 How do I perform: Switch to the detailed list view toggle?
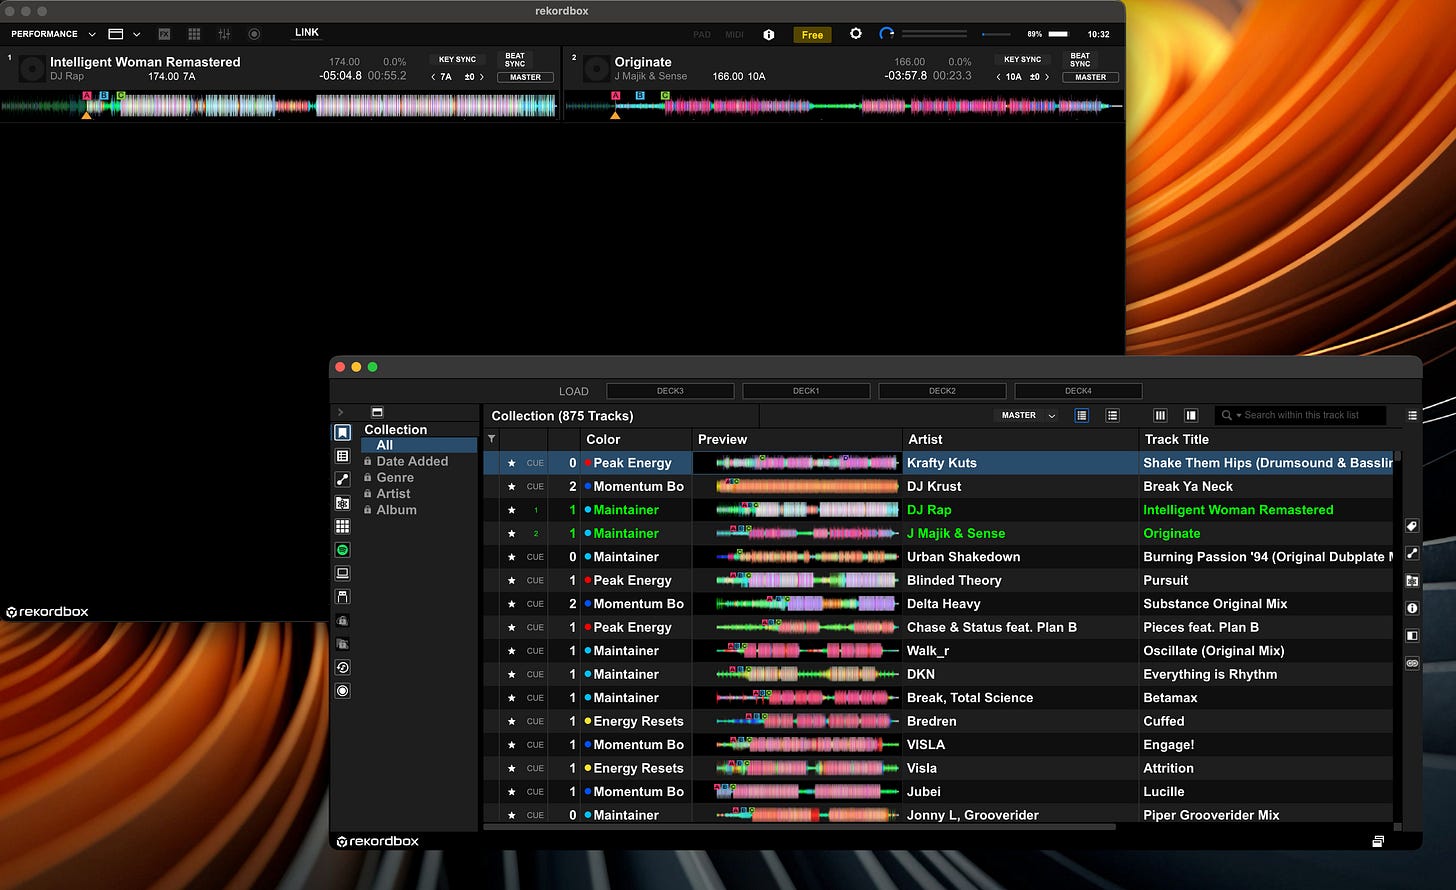1081,415
